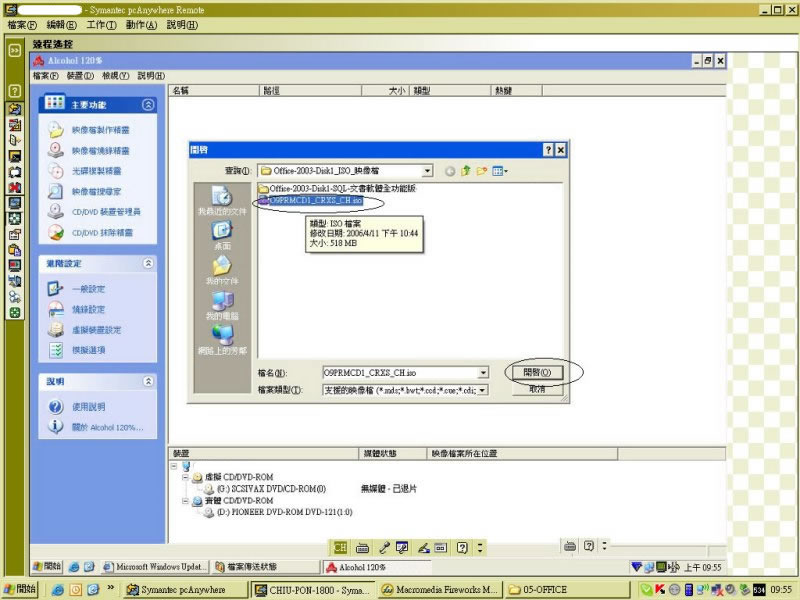The image size is (800, 600).
Task: Click the 檔名 filename input field
Action: pyautogui.click(x=400, y=373)
